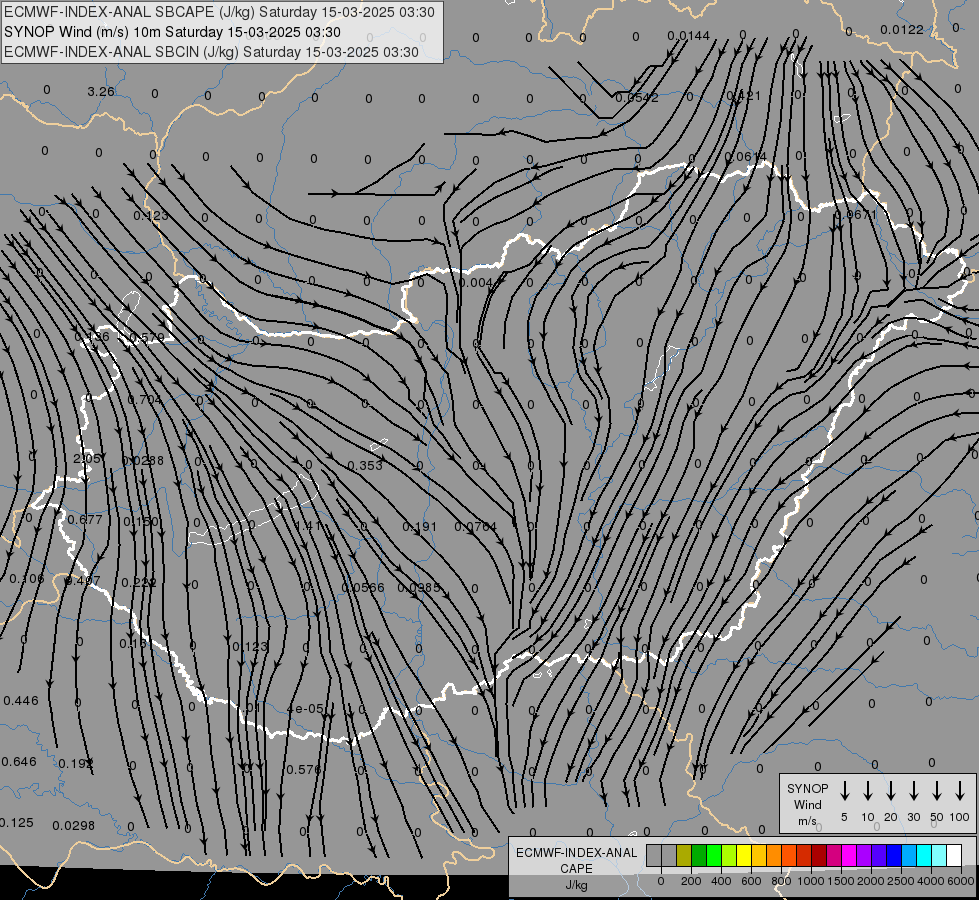The width and height of the screenshot is (979, 900).
Task: Click the SBCIN title line in the header
Action: pyautogui.click(x=211, y=52)
